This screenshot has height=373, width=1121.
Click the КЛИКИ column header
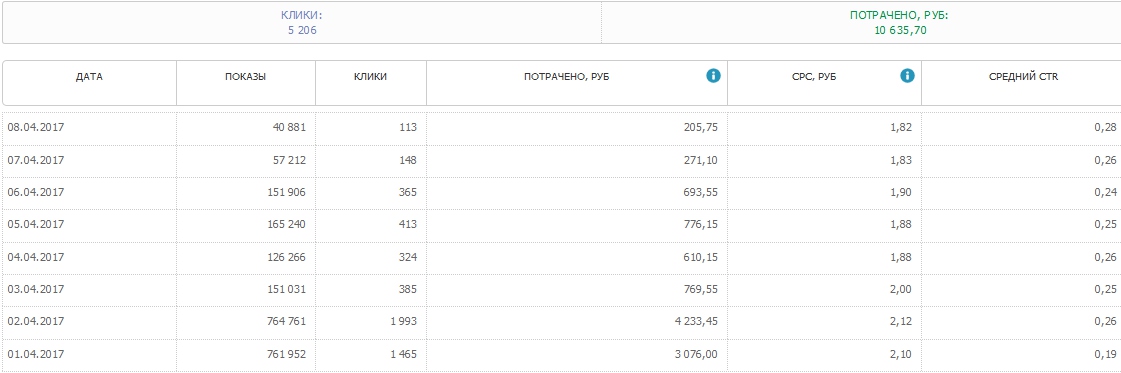pos(370,76)
